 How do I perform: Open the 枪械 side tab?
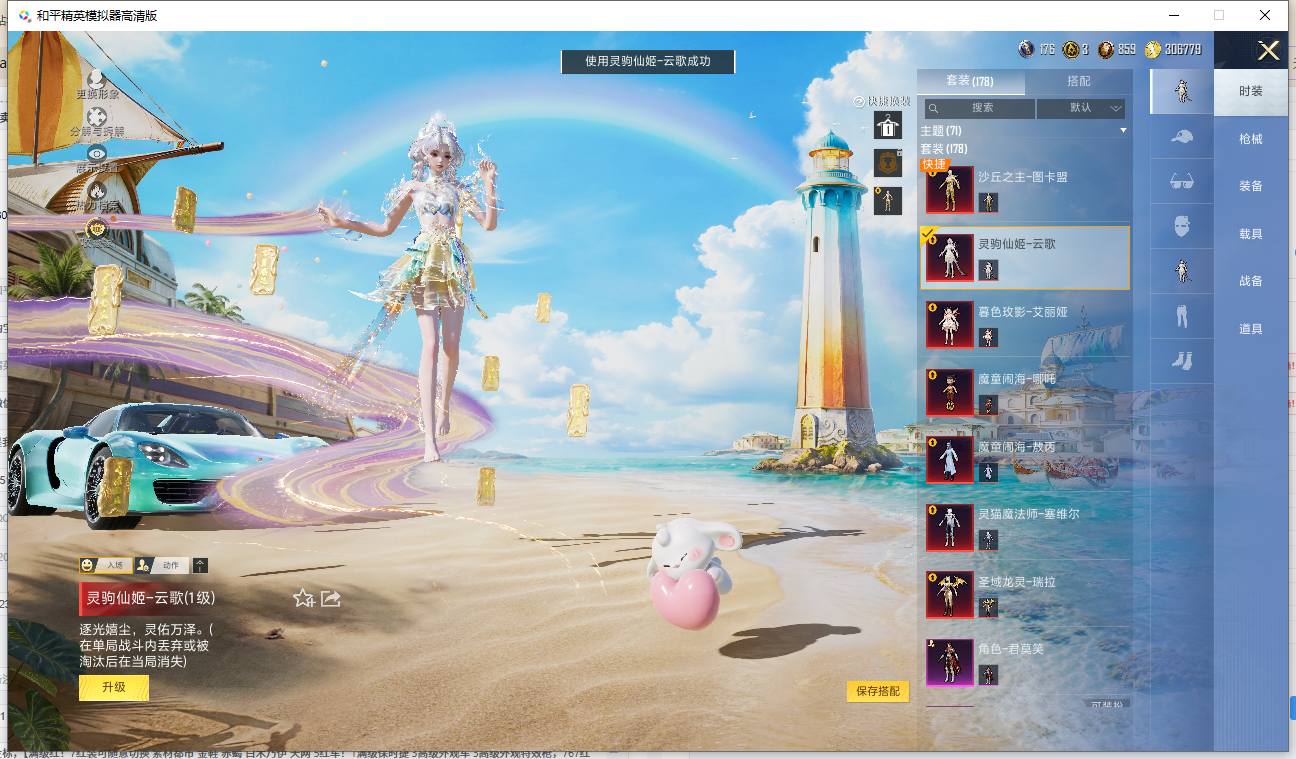coord(1251,139)
